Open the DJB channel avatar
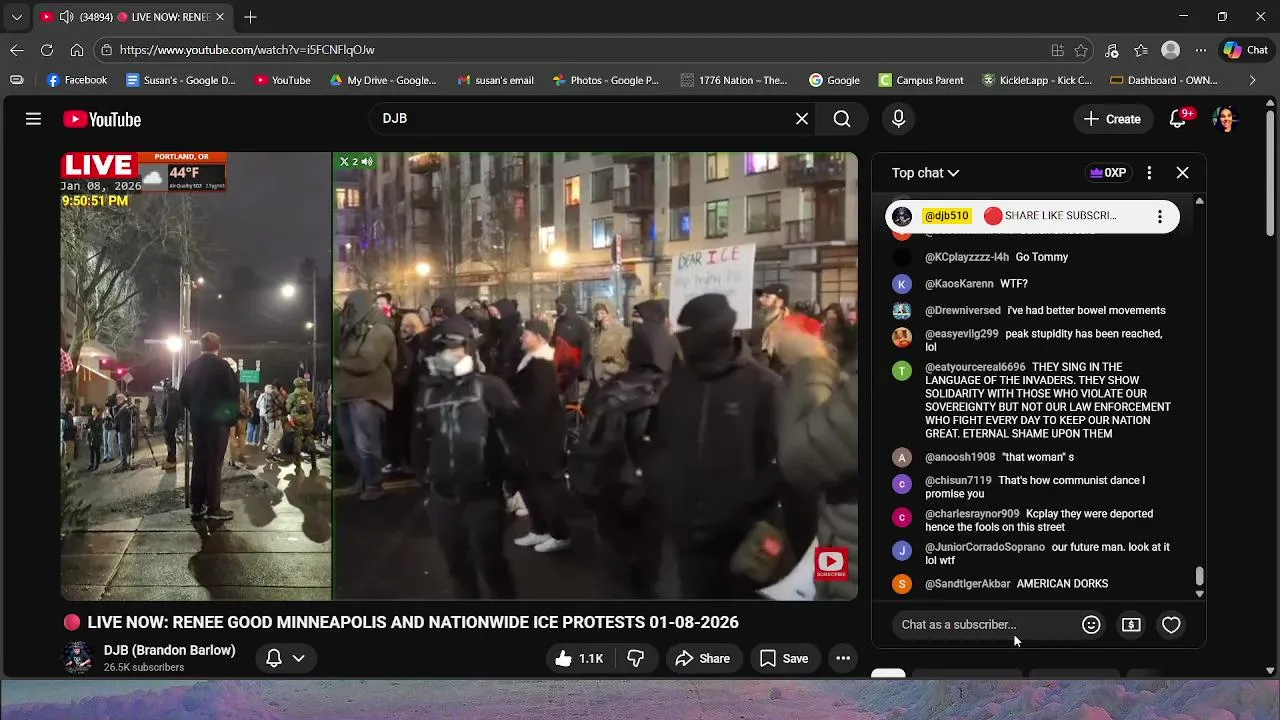Viewport: 1280px width, 720px height. pos(77,658)
